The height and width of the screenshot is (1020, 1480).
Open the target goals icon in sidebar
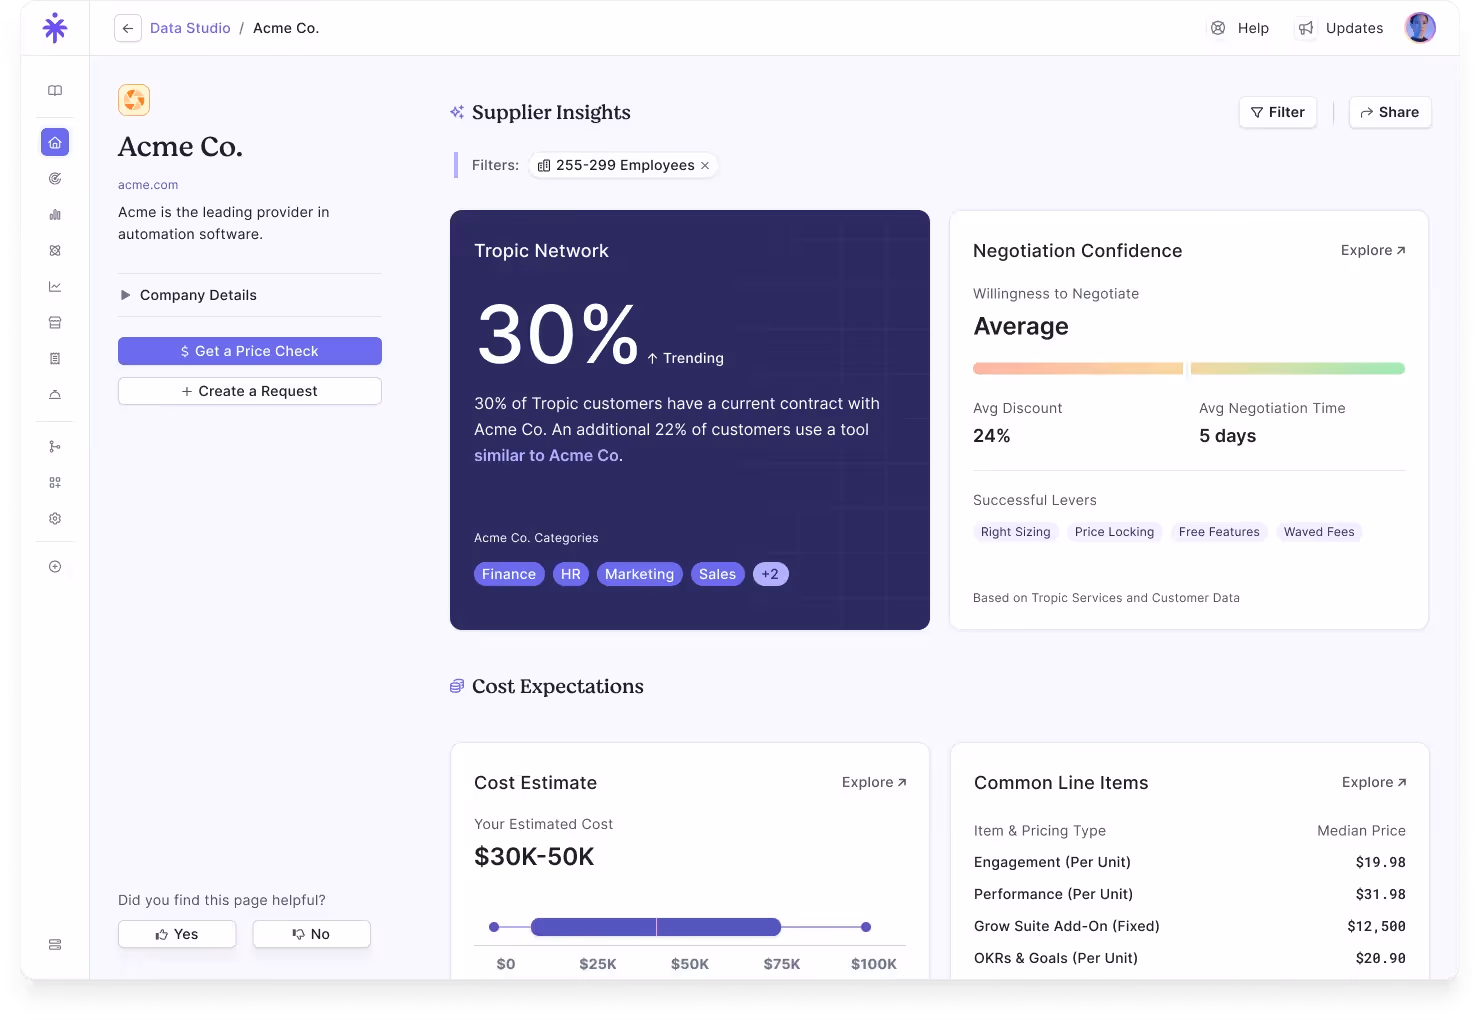pos(55,179)
